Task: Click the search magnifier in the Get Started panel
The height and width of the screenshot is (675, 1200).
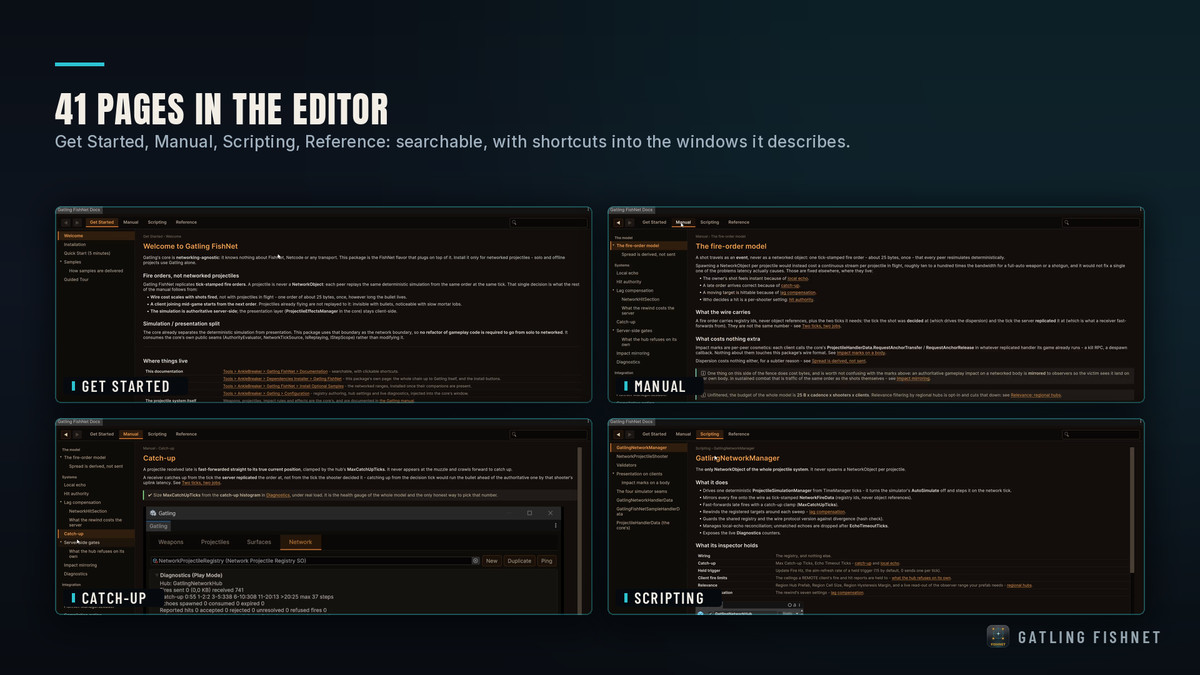Action: (514, 223)
